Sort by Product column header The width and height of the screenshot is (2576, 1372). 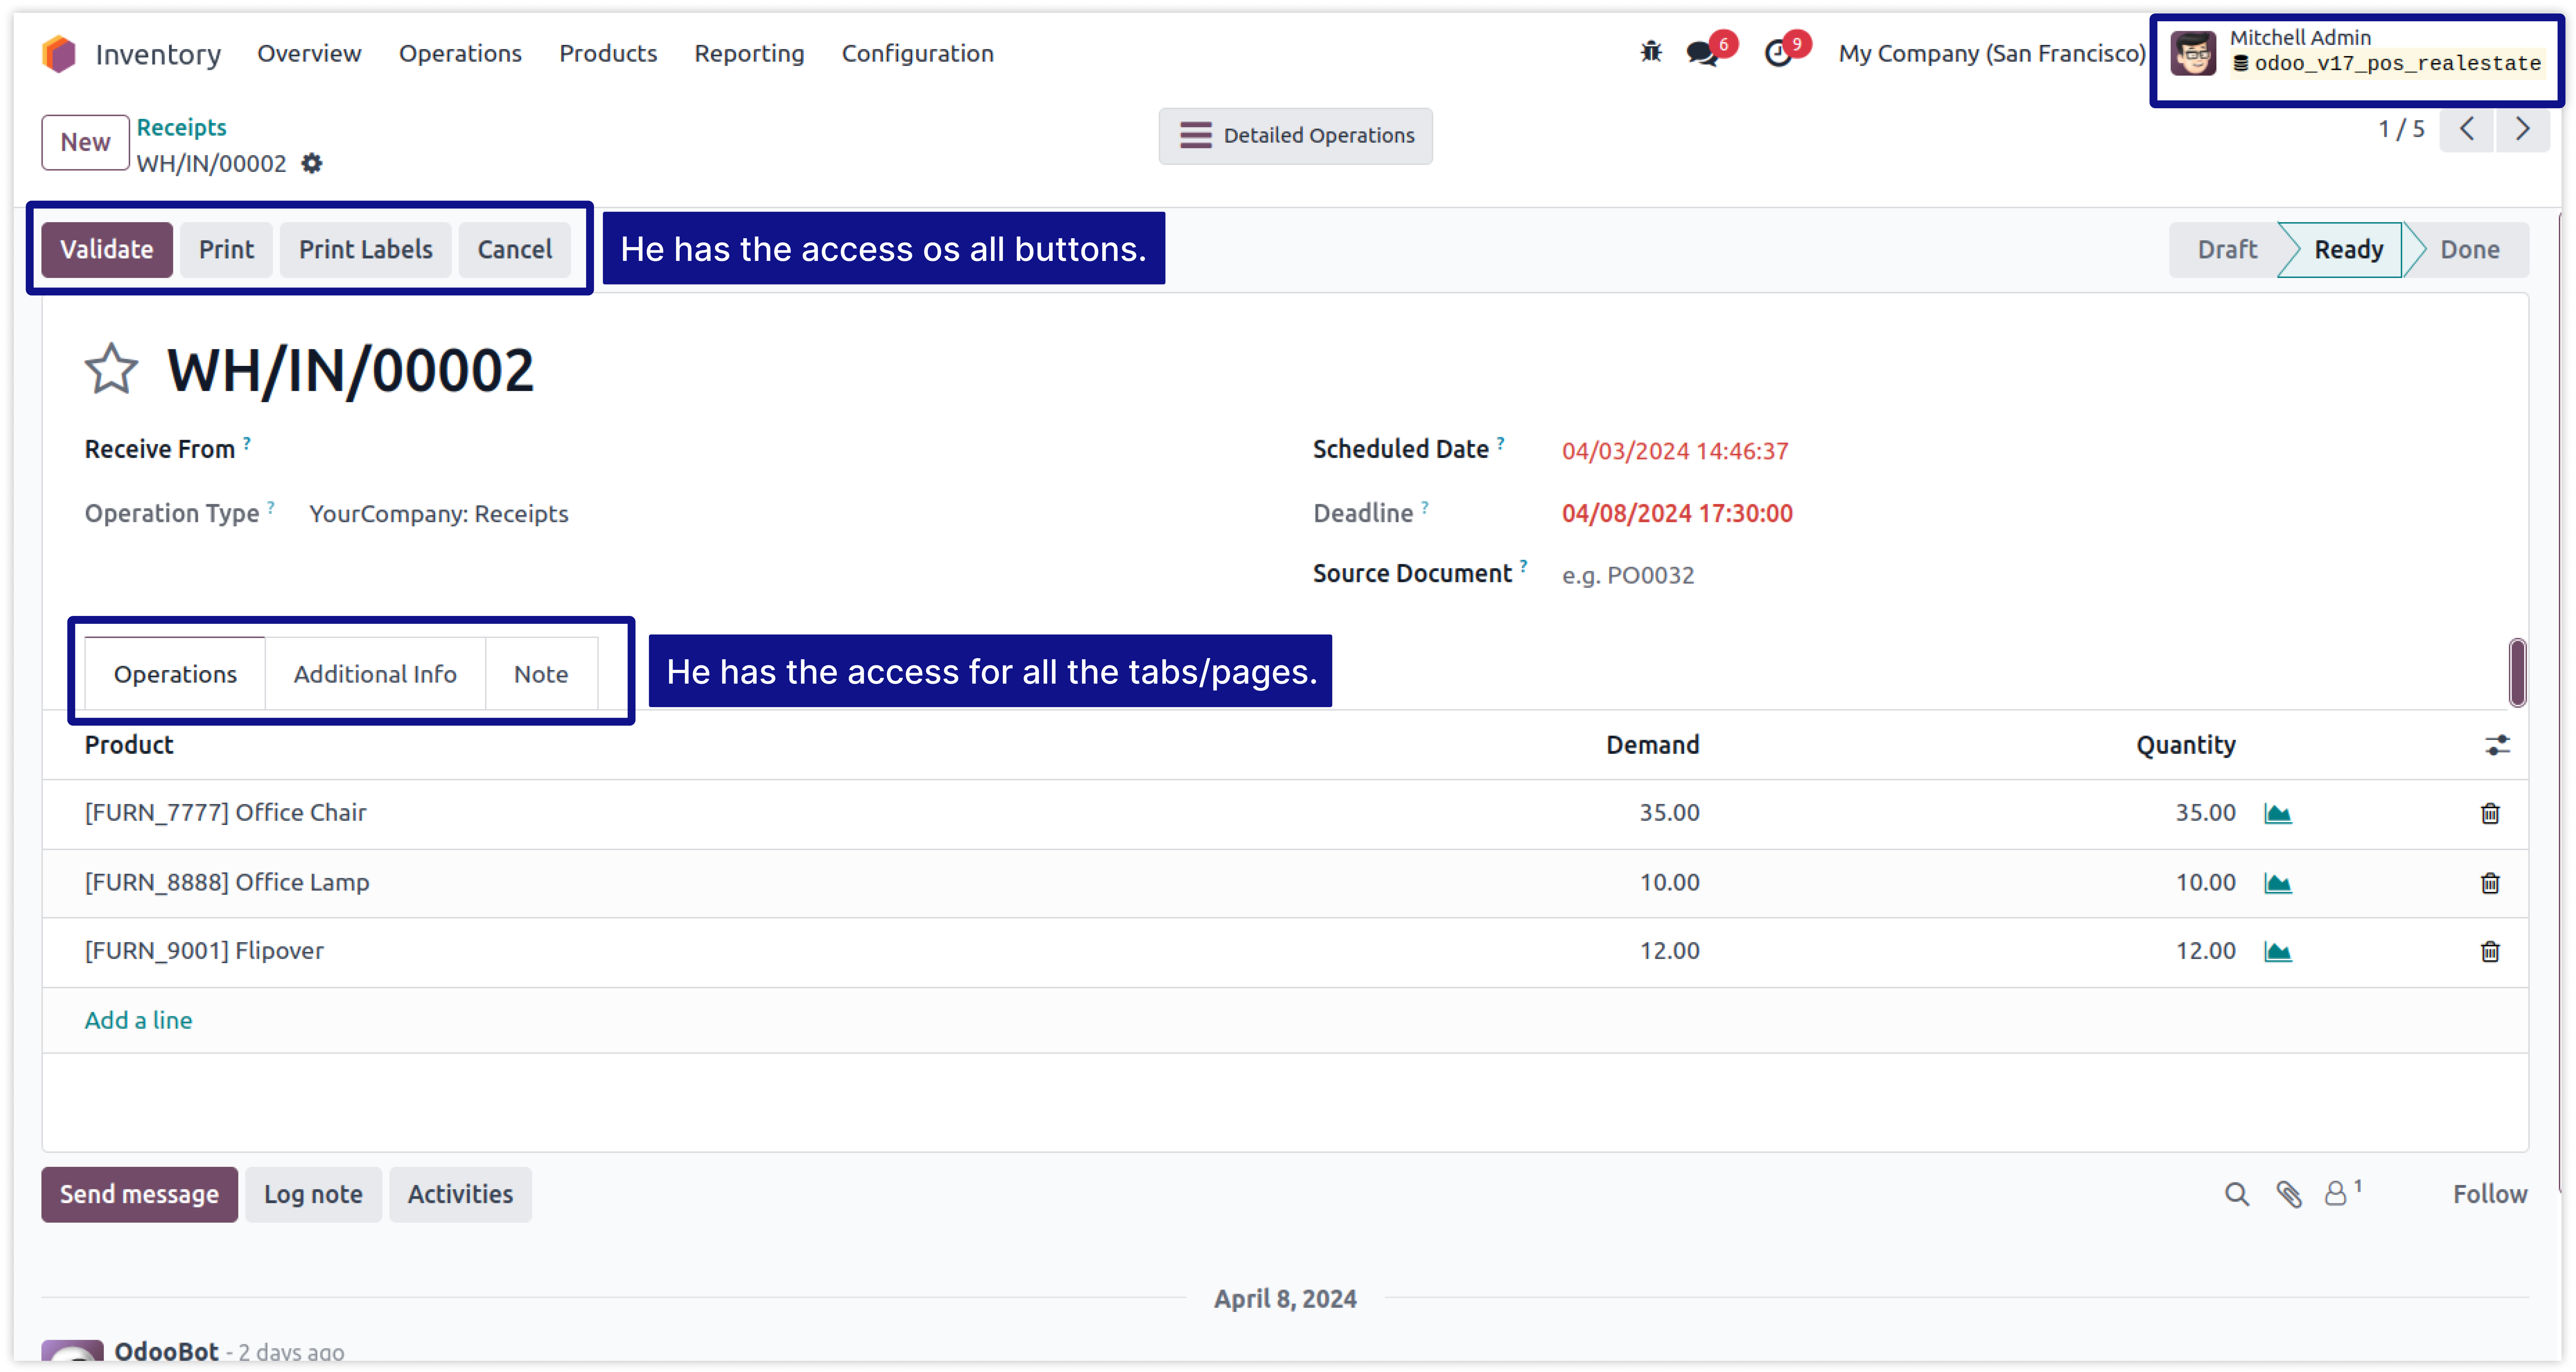(129, 745)
